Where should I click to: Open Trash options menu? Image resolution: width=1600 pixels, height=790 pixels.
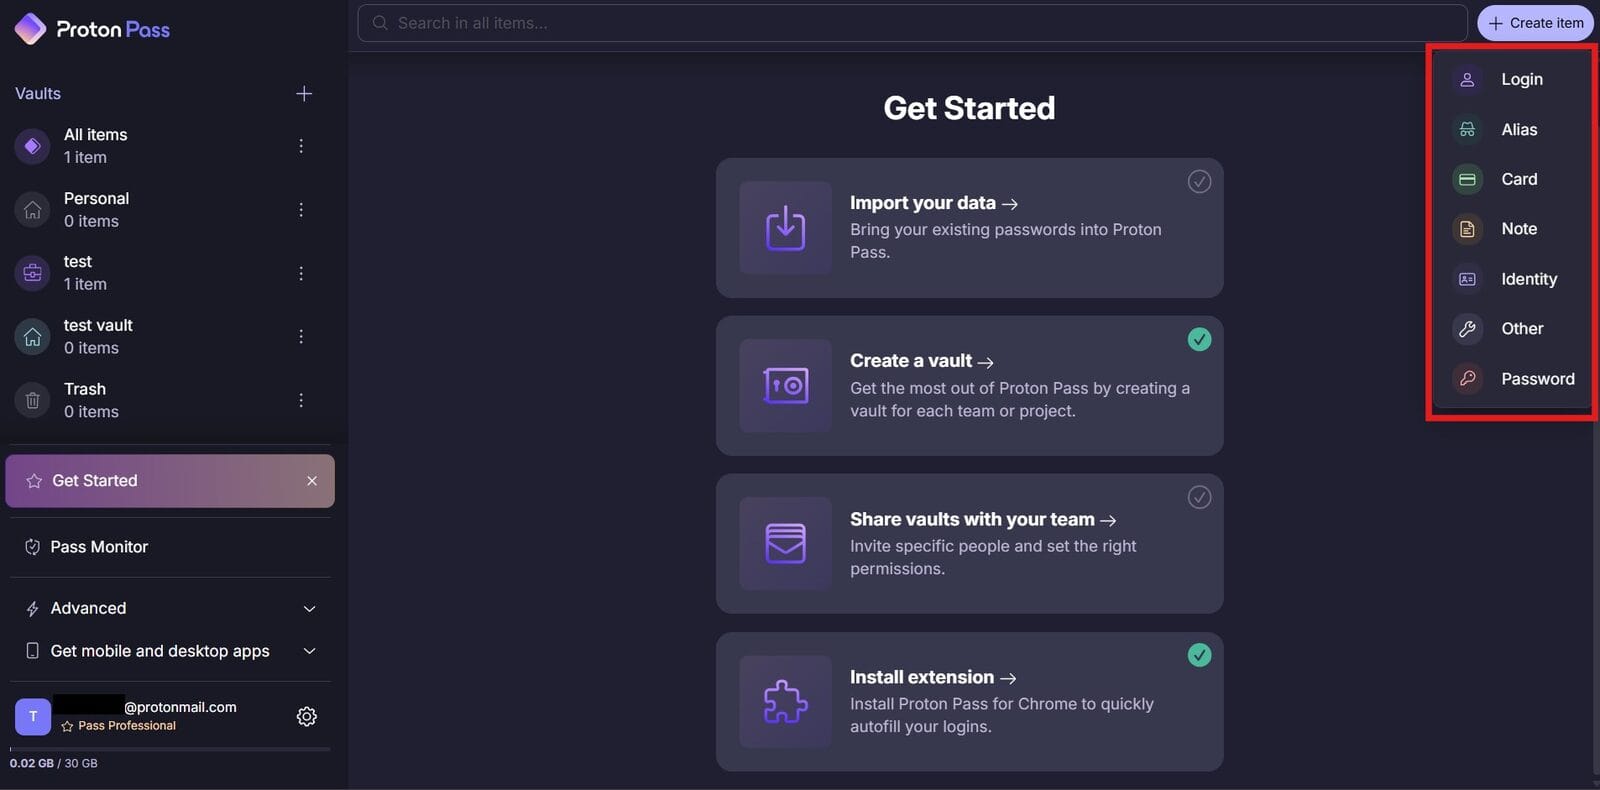pyautogui.click(x=301, y=400)
